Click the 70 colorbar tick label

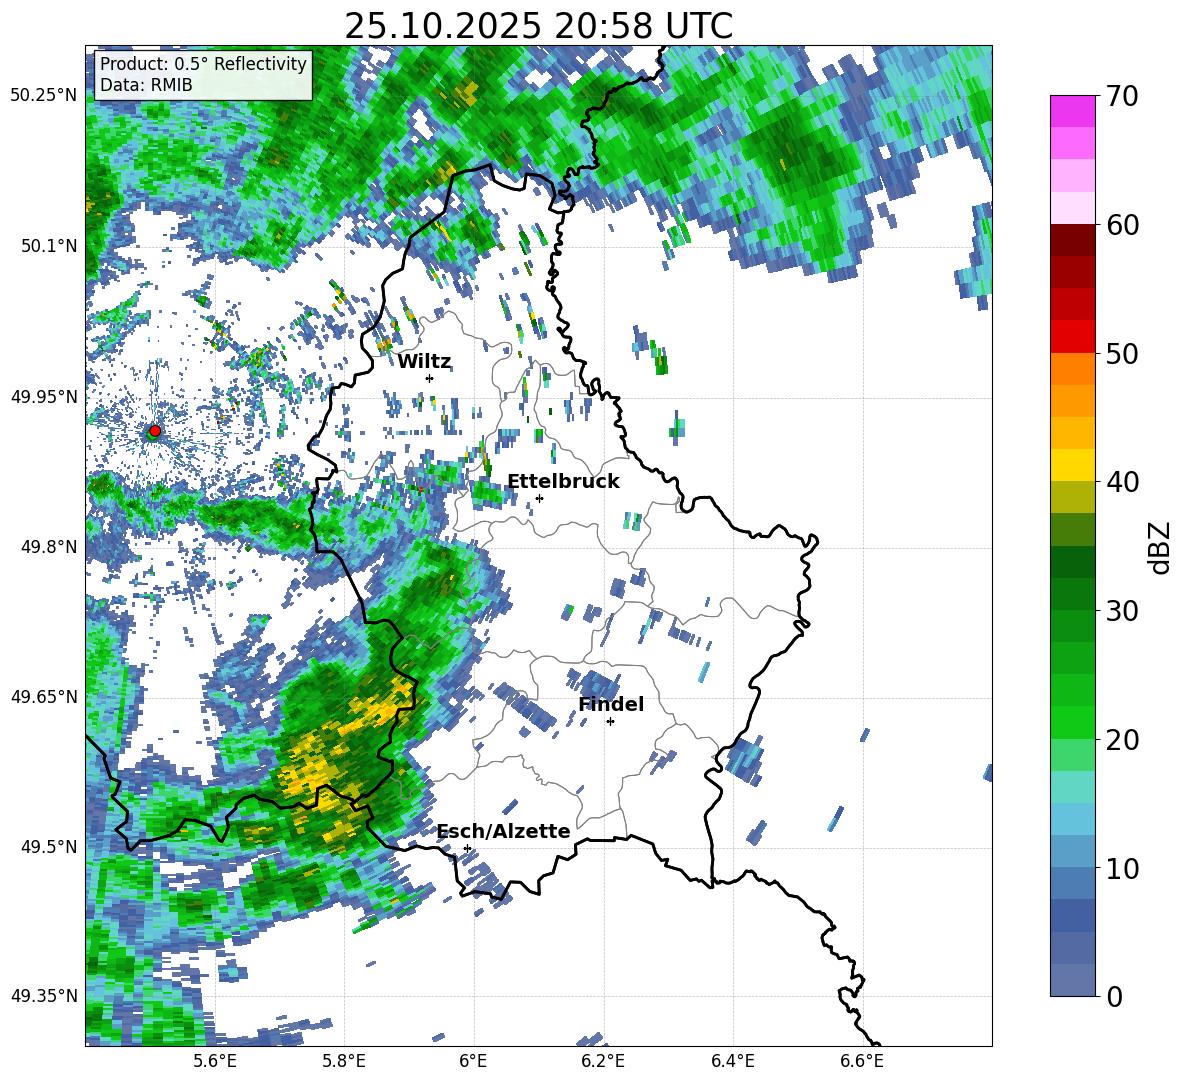point(1121,96)
